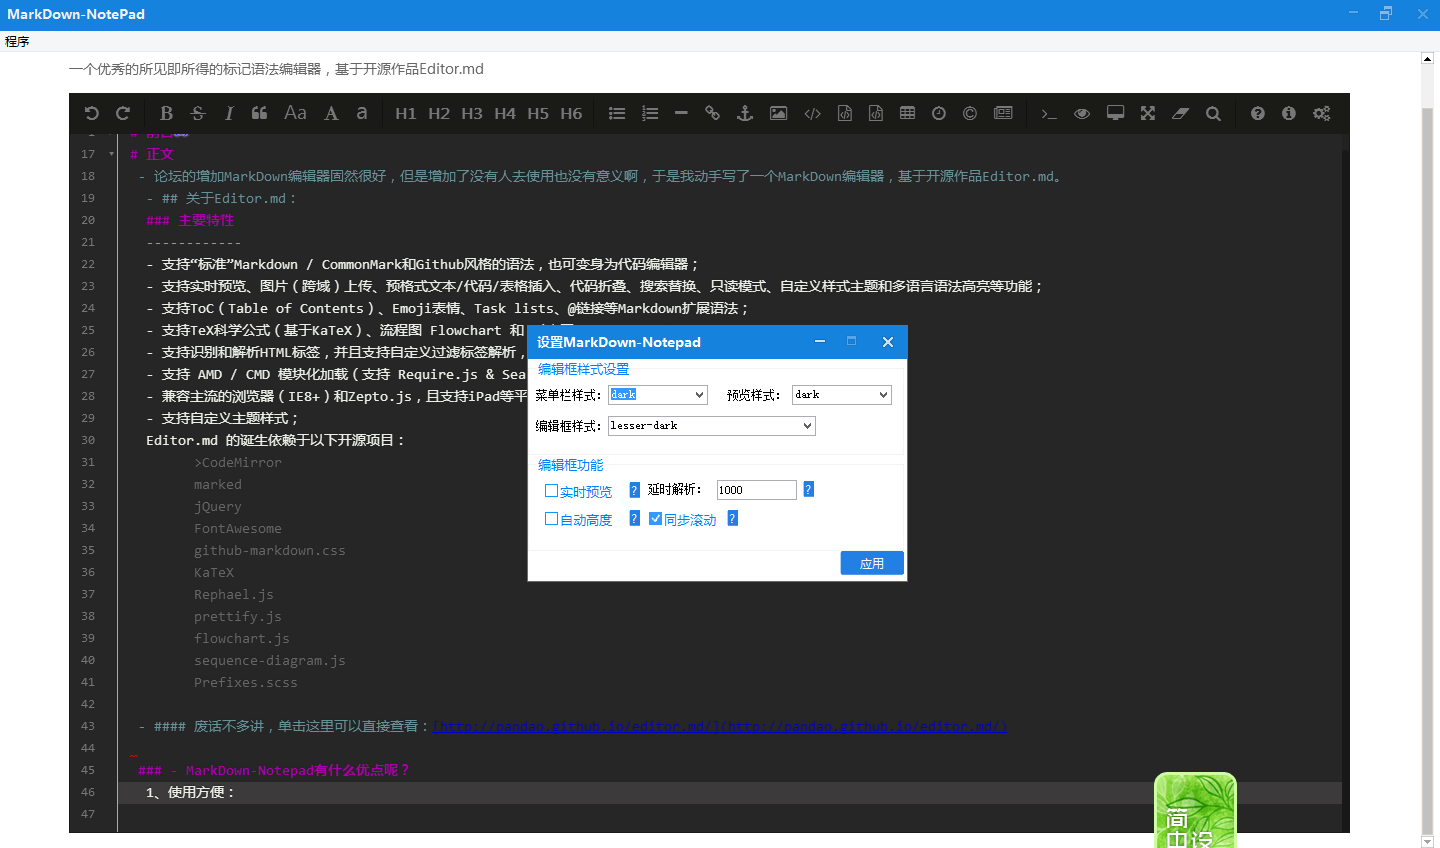1440x848 pixels.
Task: Insert date and time with clock icon
Action: point(938,113)
